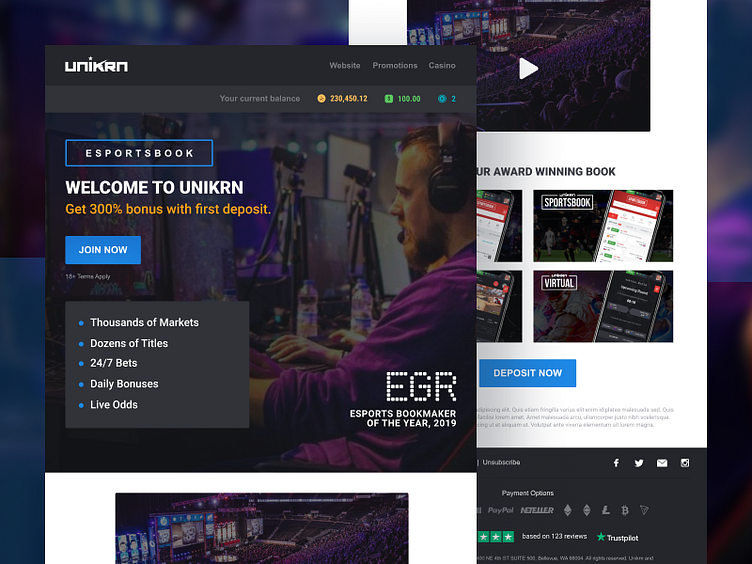Click the ESPORTSBOOK badge
Viewport: 752px width, 564px height.
click(139, 153)
